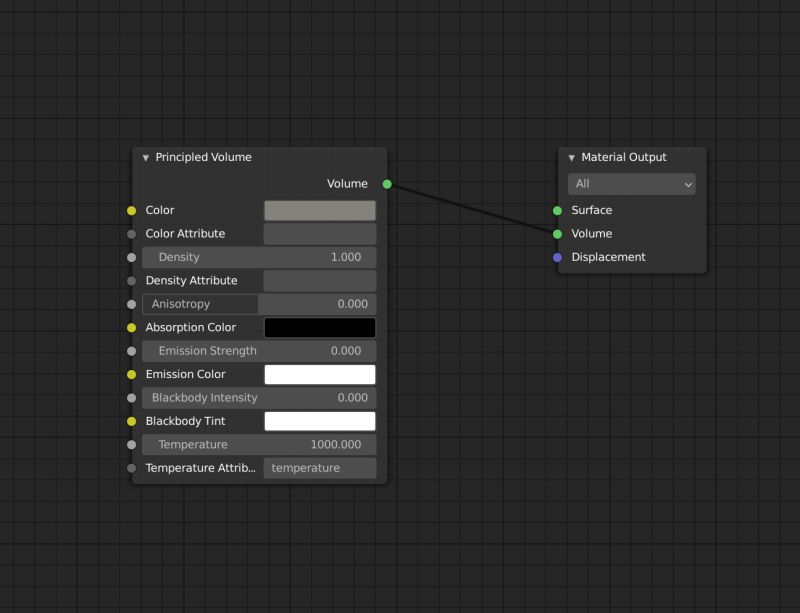Click the Emission Strength input socket
The height and width of the screenshot is (613, 800).
point(131,351)
